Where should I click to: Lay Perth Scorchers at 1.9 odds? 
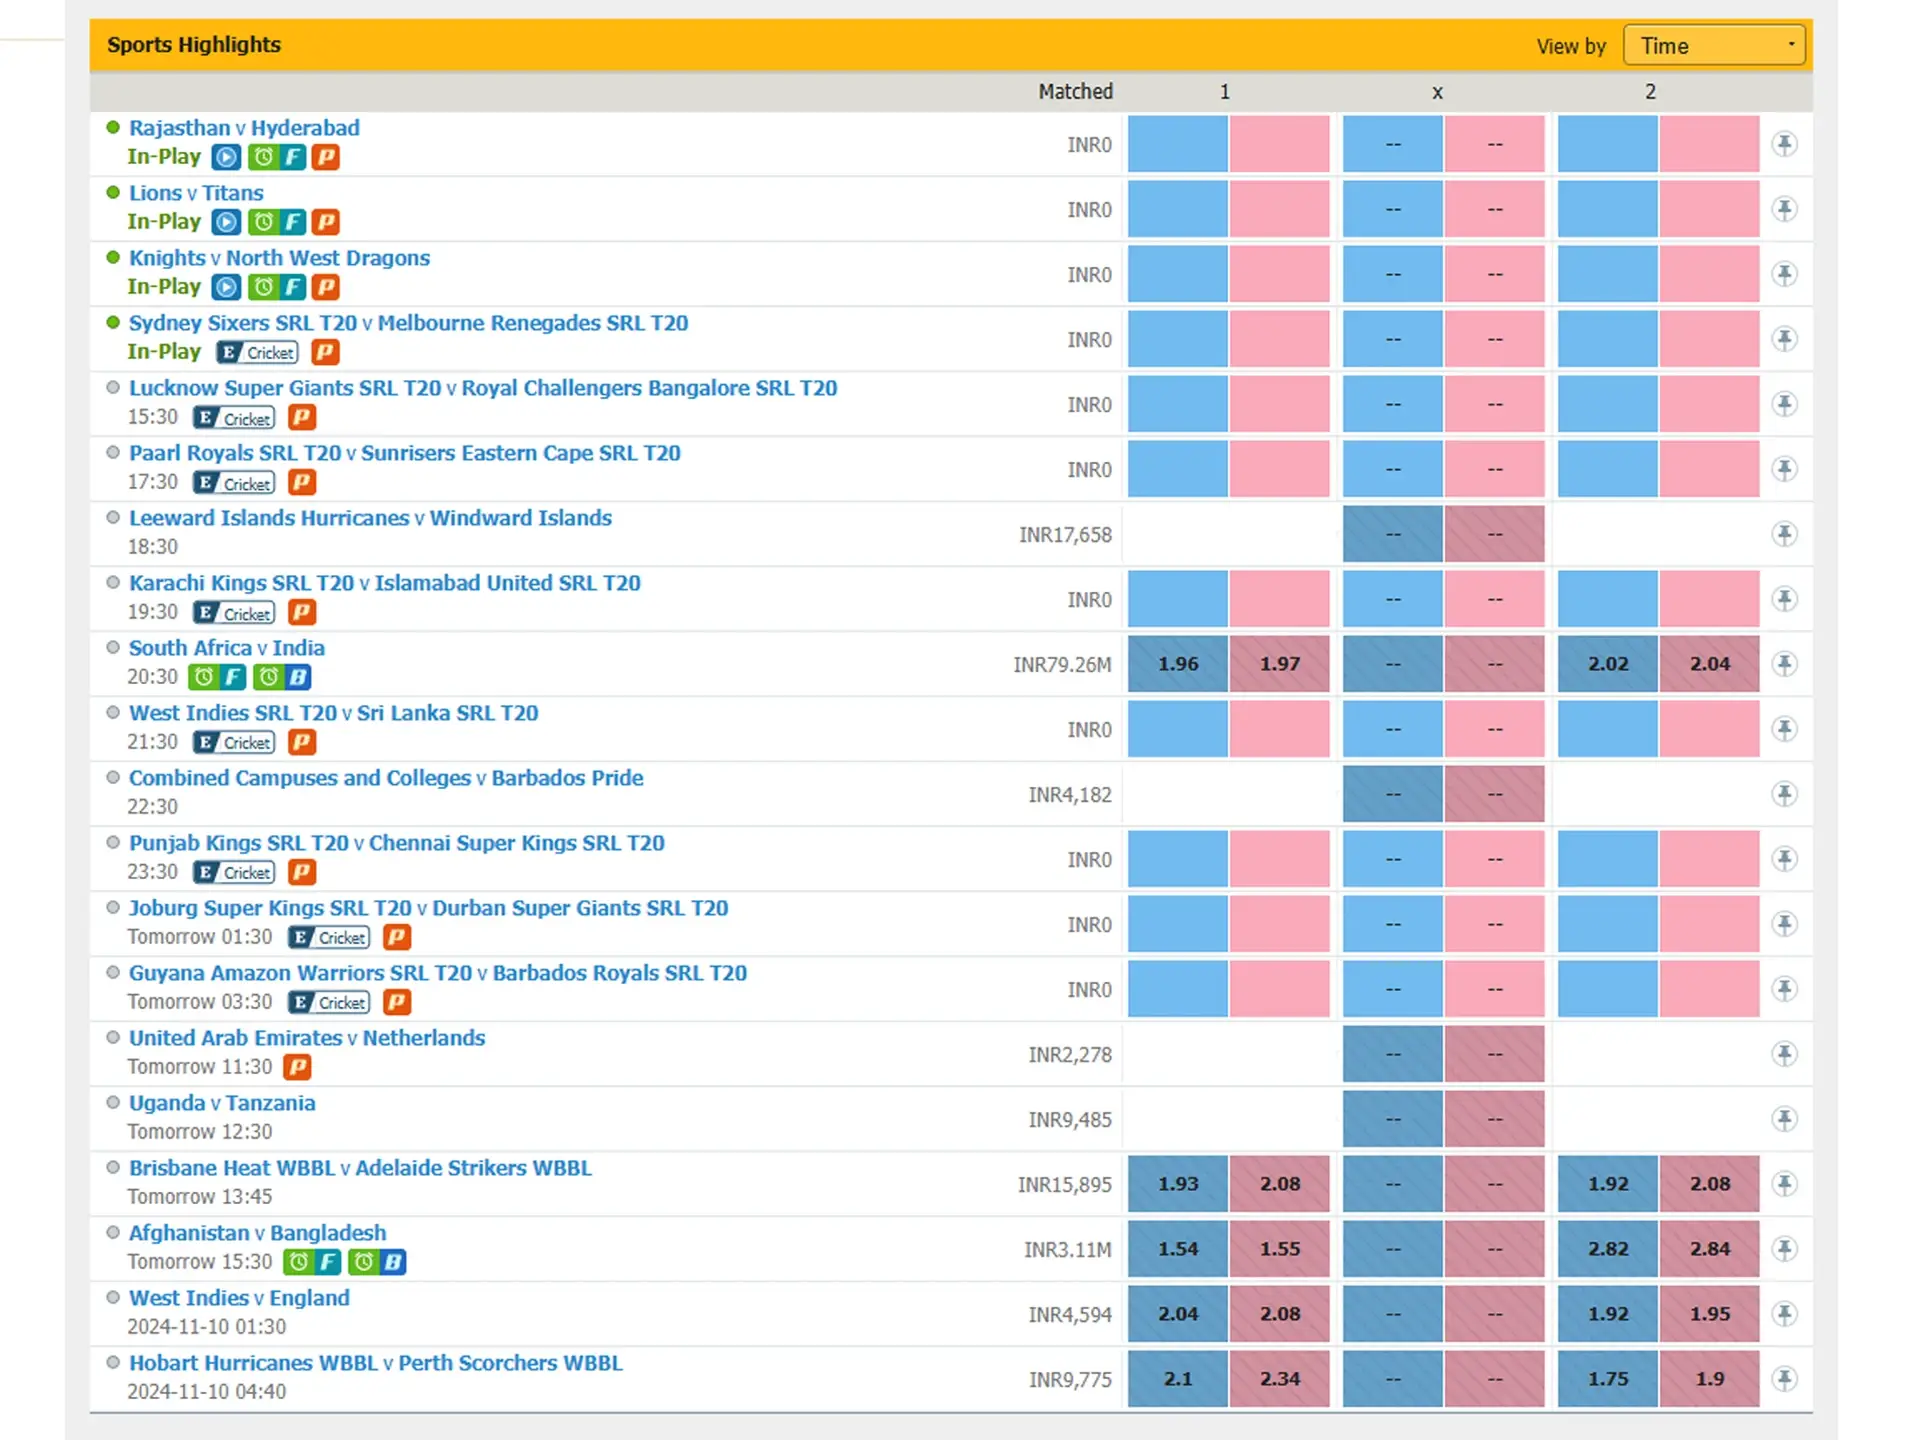[1710, 1379]
